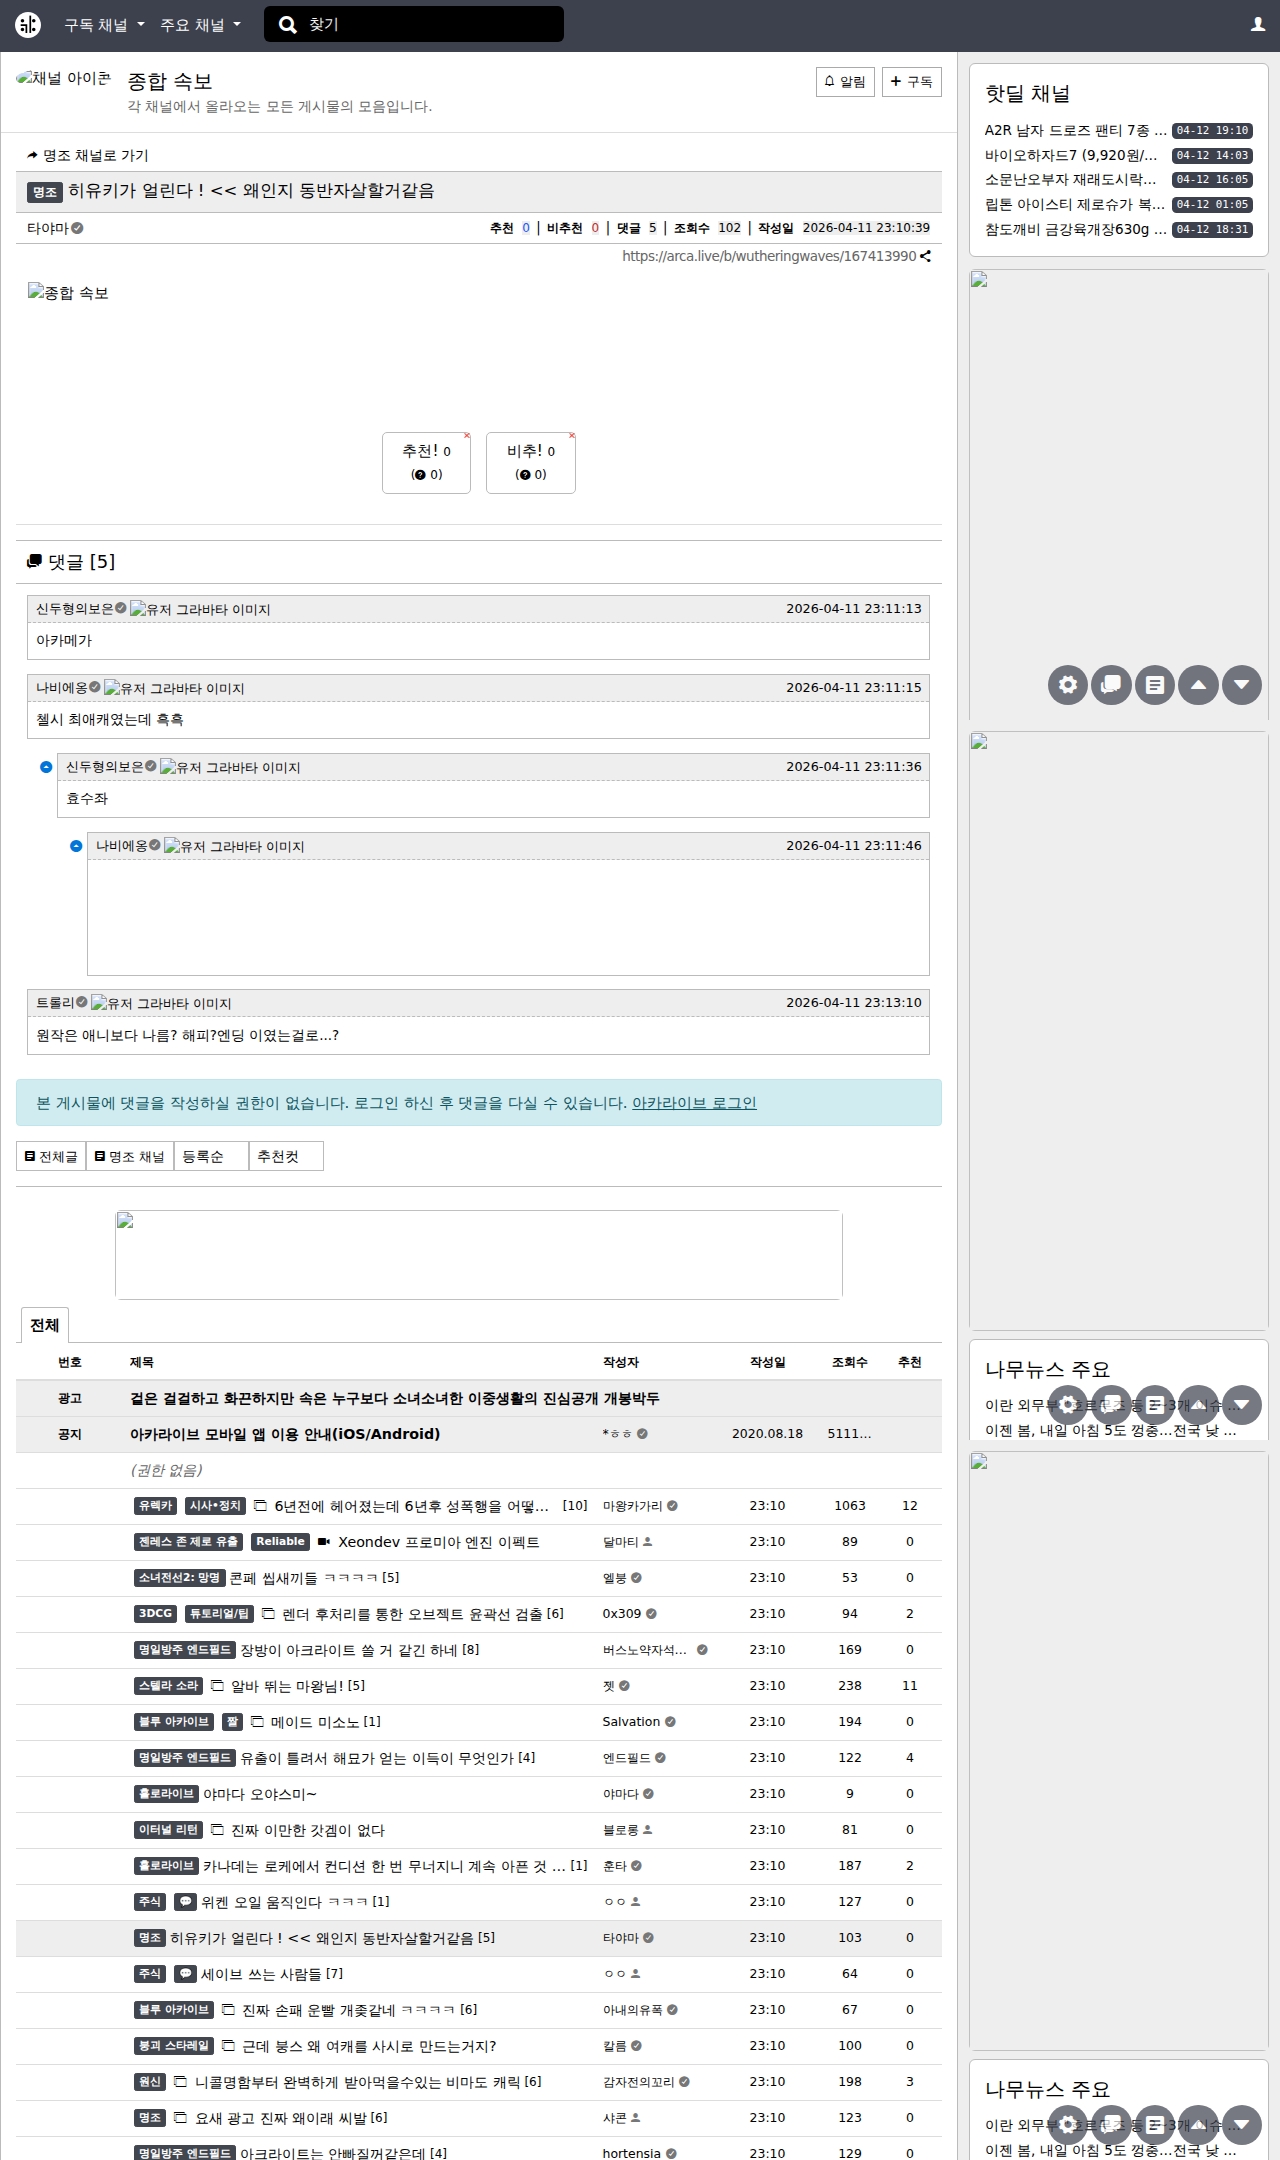The width and height of the screenshot is (1280, 2160).
Task: Click avatar image of 트롤리 commenter
Action: tap(161, 1003)
